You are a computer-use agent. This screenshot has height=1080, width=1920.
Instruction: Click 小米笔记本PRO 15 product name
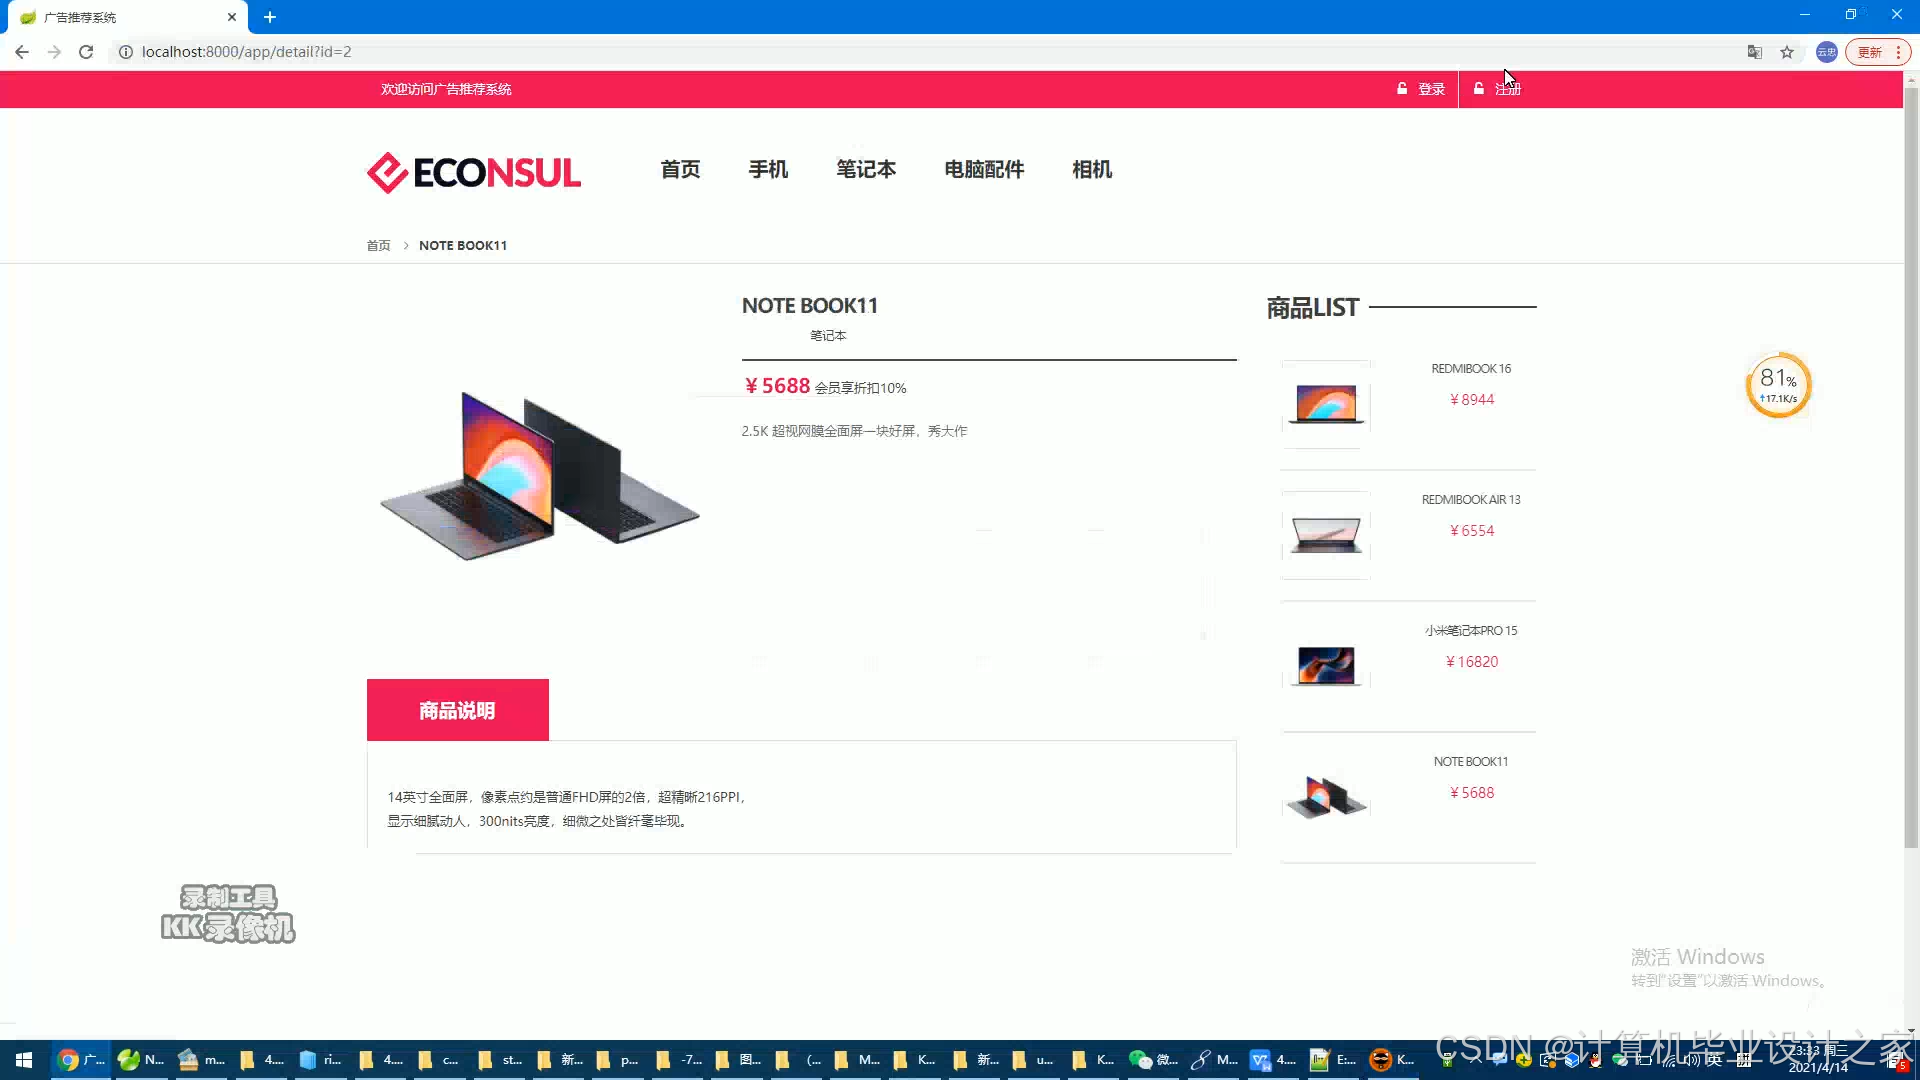coord(1471,630)
